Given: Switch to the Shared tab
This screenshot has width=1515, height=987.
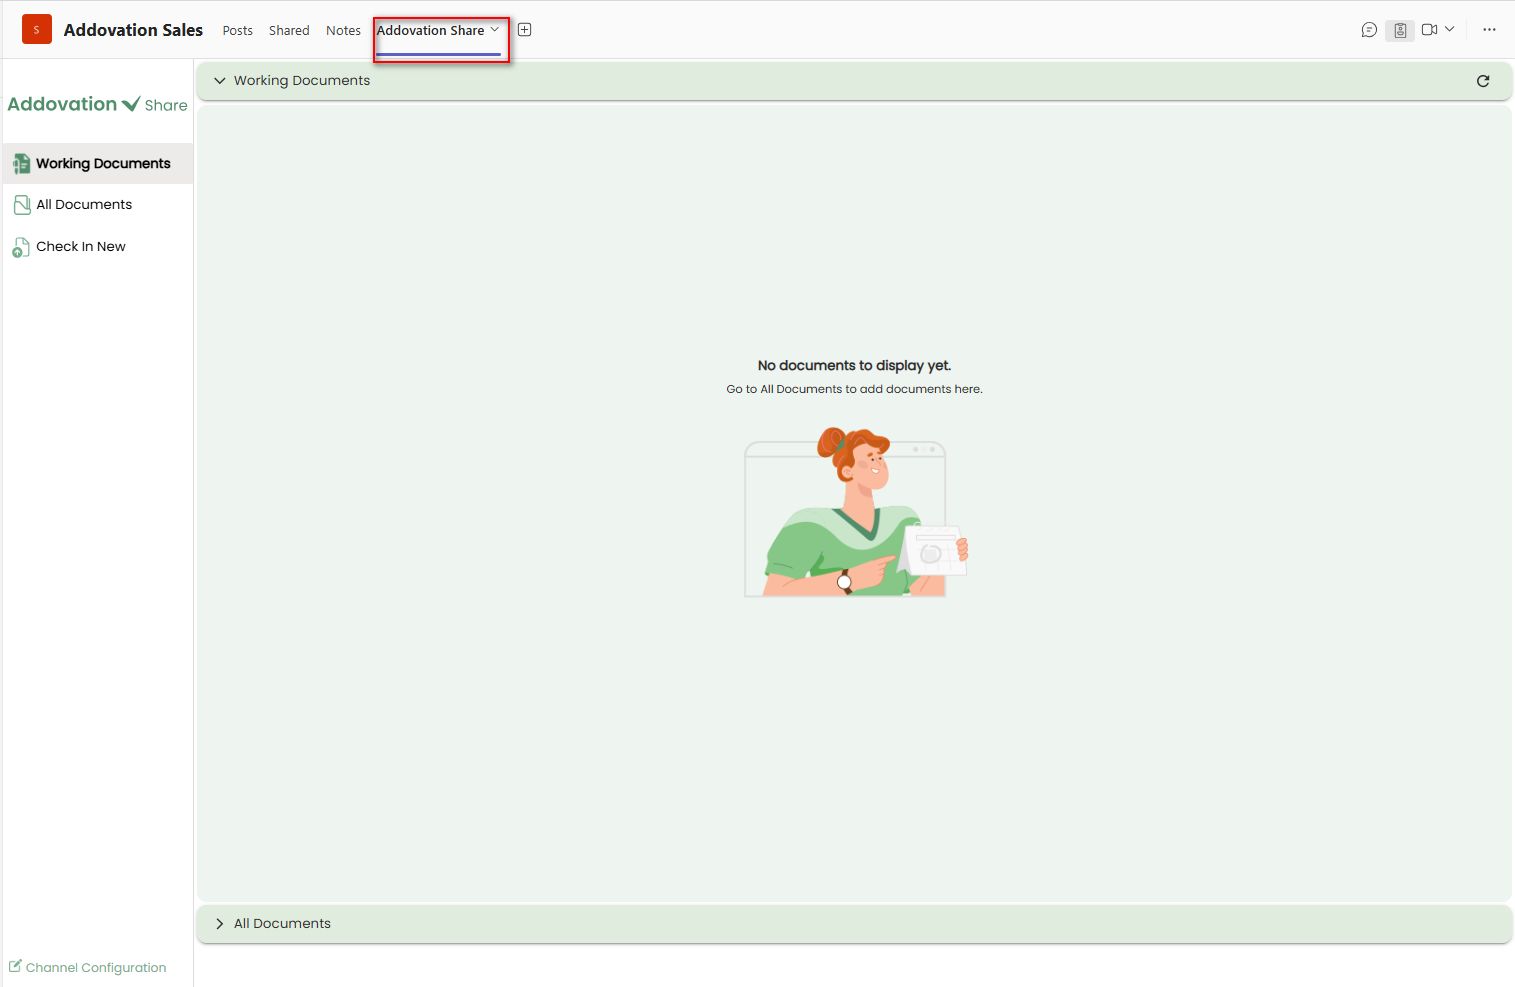Looking at the screenshot, I should (289, 31).
